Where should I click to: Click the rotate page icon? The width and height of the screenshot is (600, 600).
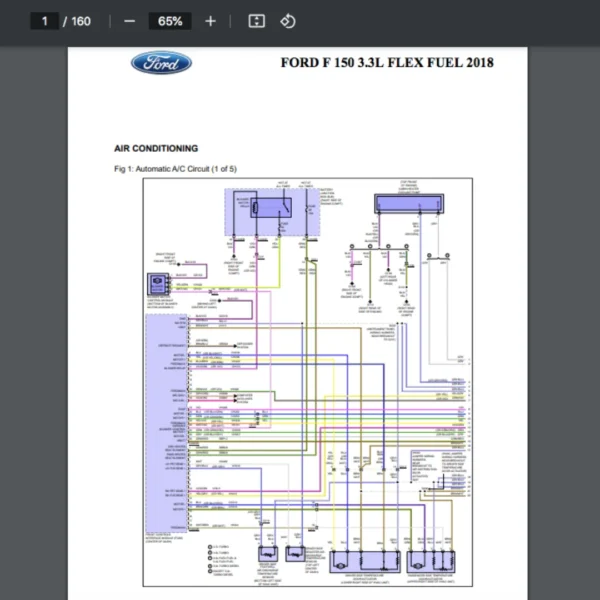(x=288, y=21)
